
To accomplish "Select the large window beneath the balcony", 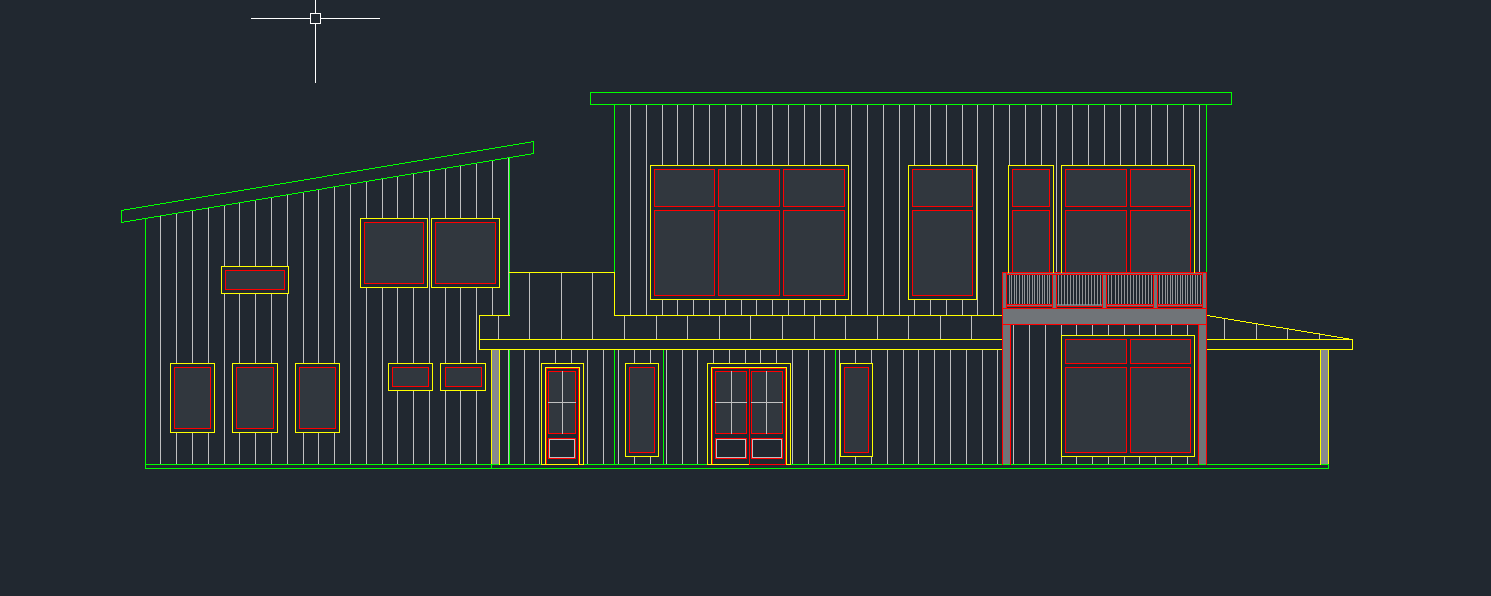I will pyautogui.click(x=1128, y=396).
